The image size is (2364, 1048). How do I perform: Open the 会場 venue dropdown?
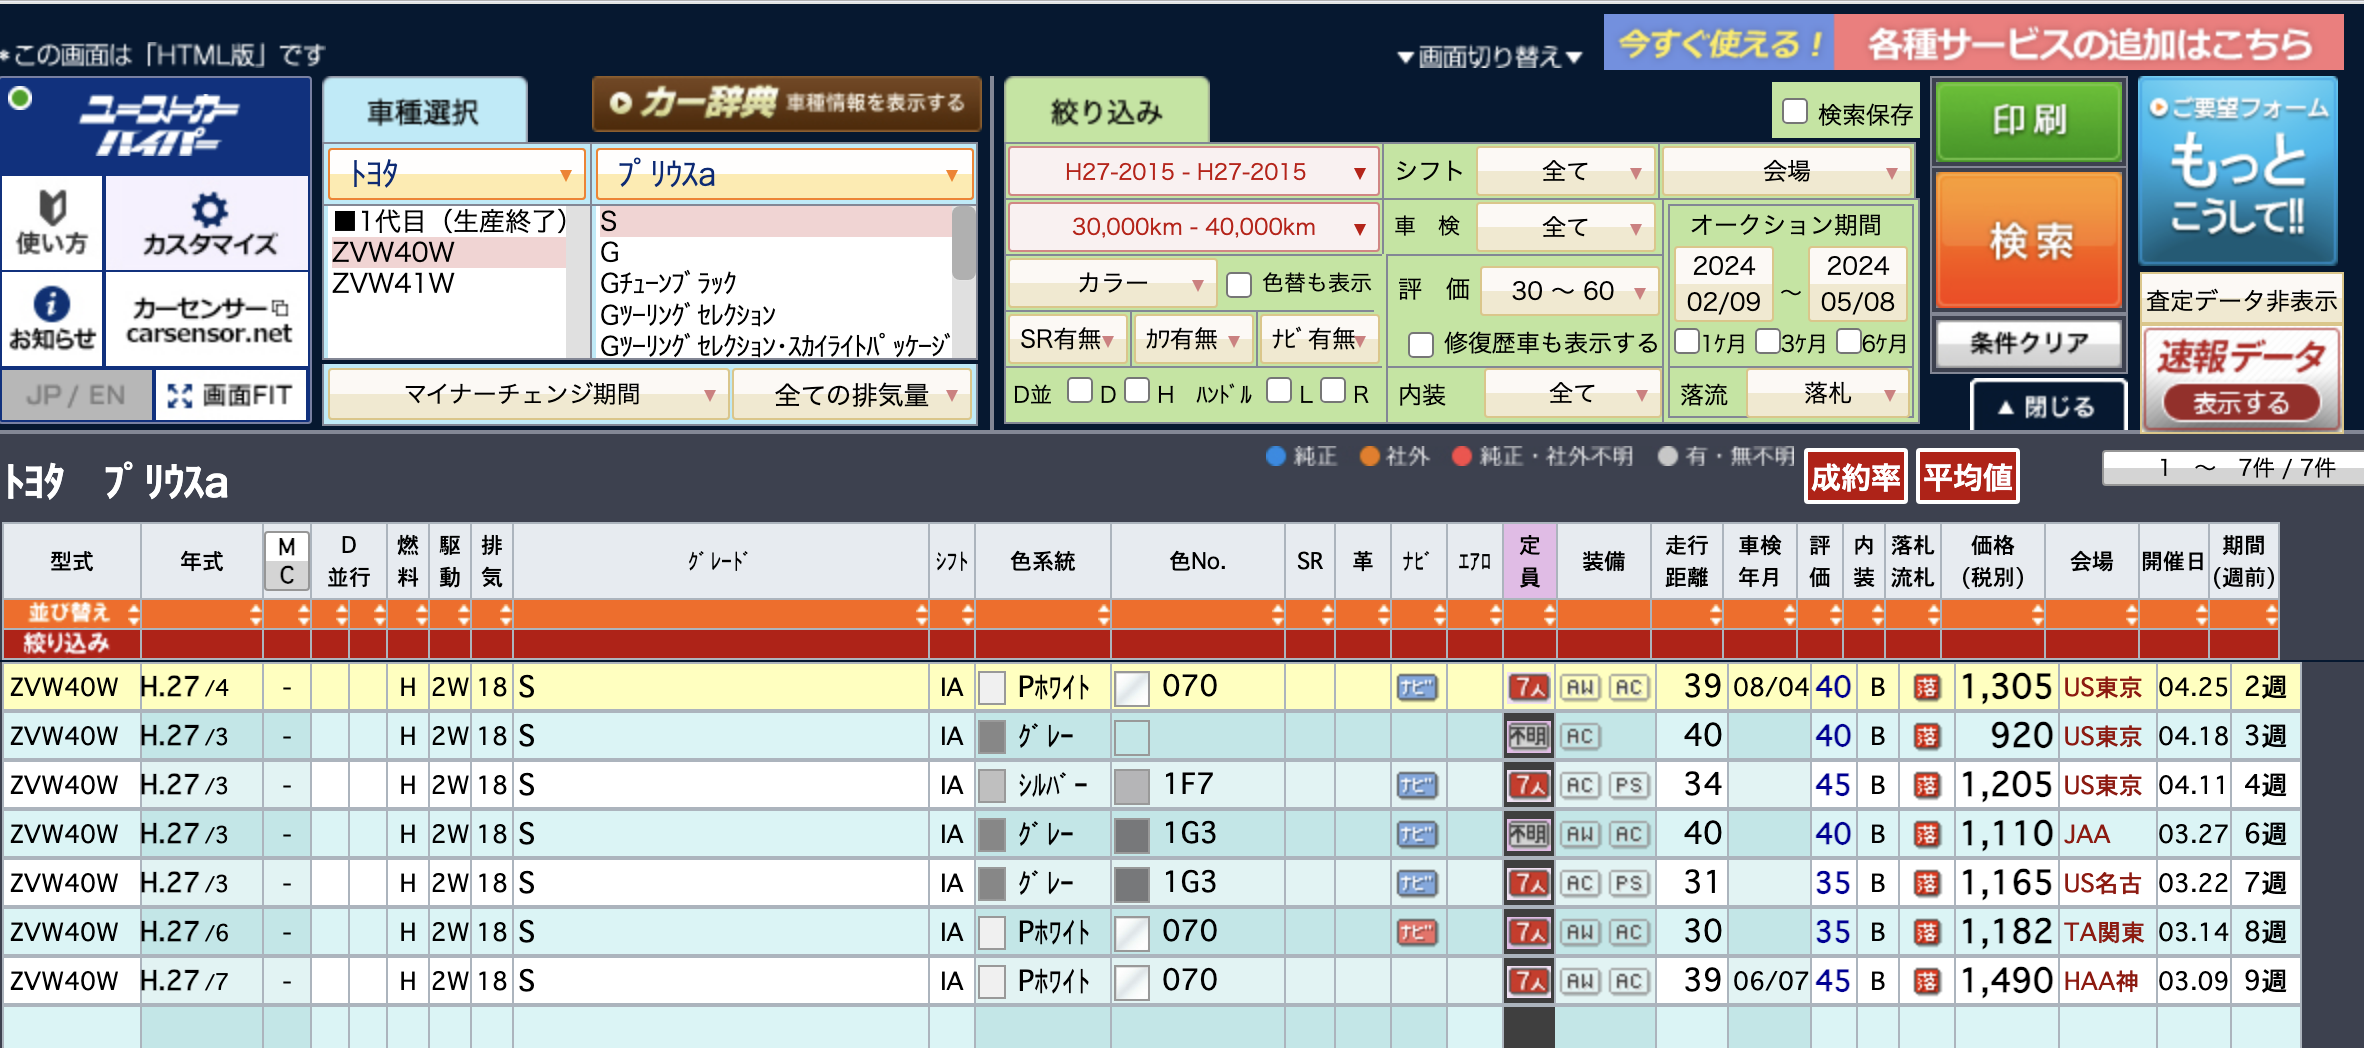[1786, 172]
